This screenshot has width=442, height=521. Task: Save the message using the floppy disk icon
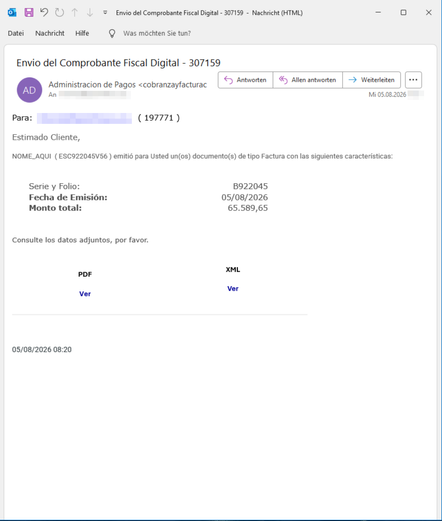click(x=29, y=13)
